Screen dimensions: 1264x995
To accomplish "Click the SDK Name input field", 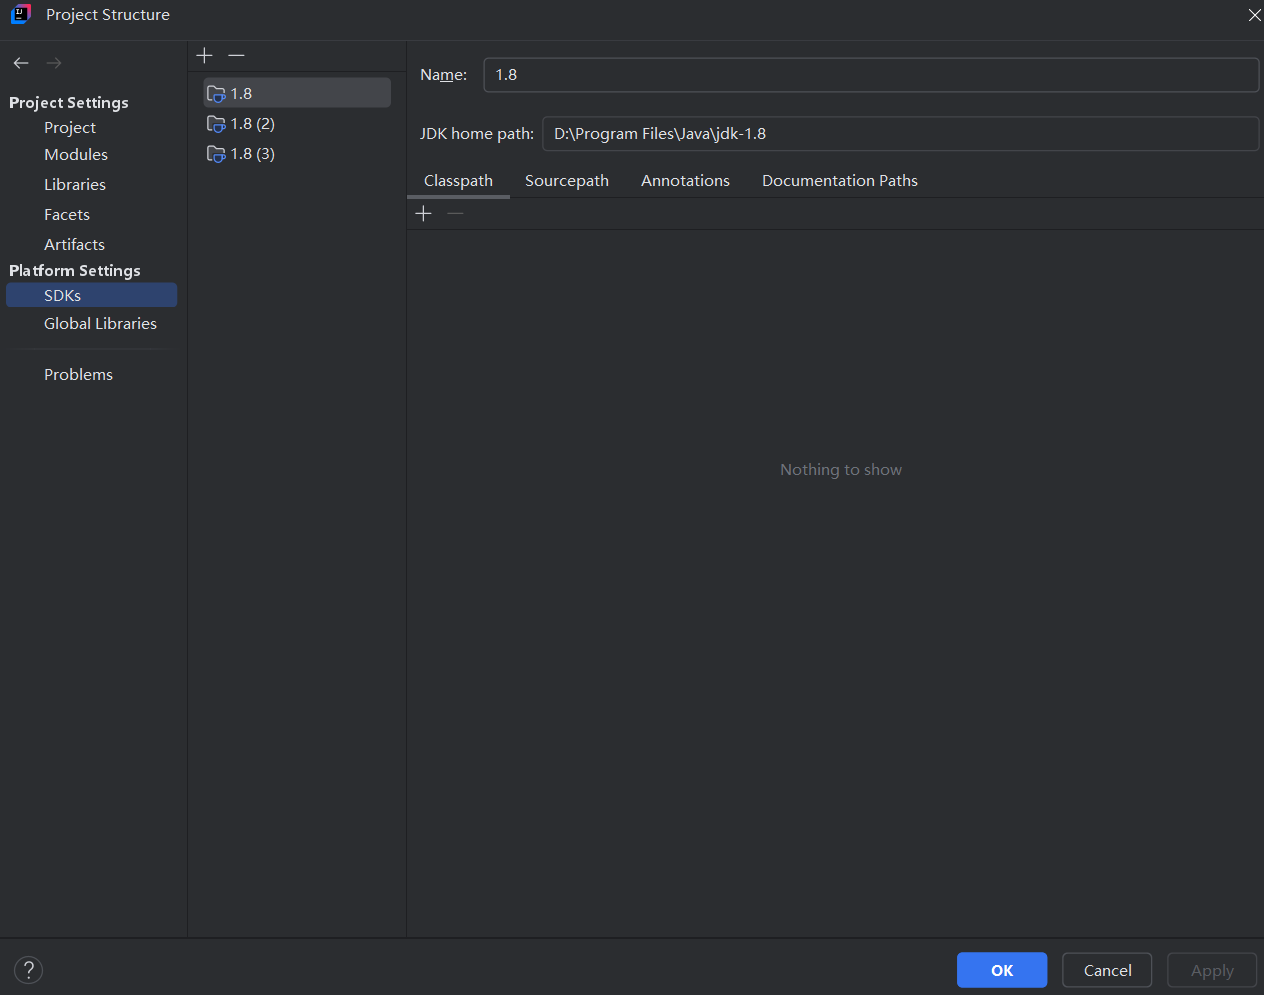I will (x=871, y=75).
